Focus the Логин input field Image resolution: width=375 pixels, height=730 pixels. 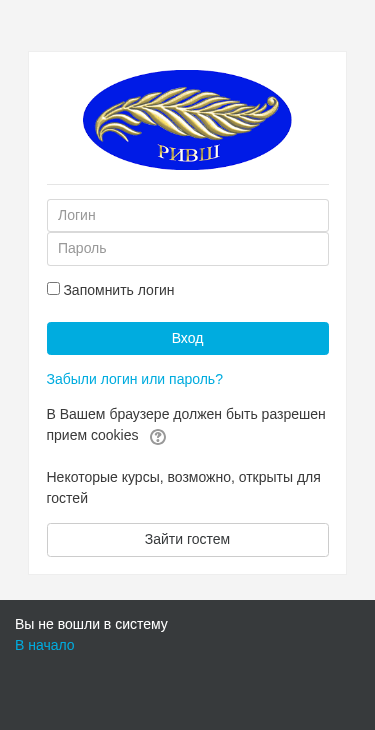point(188,216)
